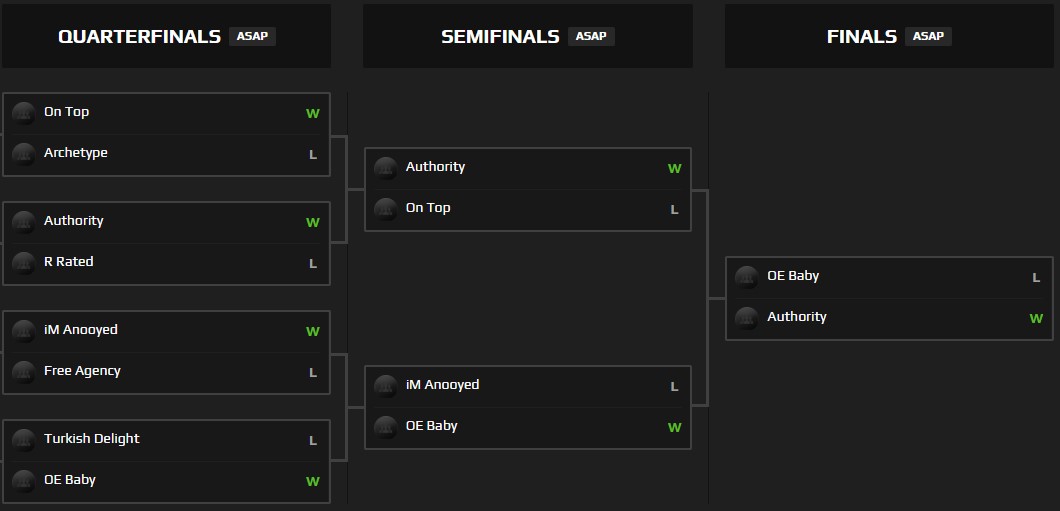Image resolution: width=1060 pixels, height=511 pixels.
Task: Select the Semifinals round header
Action: (x=500, y=37)
